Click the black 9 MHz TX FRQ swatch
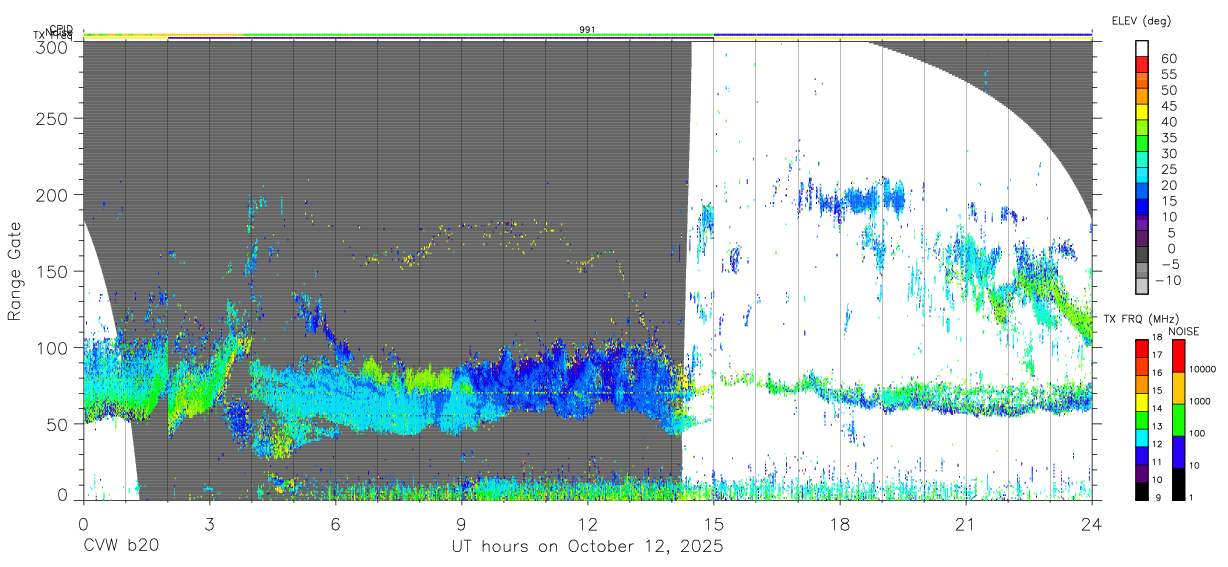The image size is (1228, 567). coord(1142,491)
